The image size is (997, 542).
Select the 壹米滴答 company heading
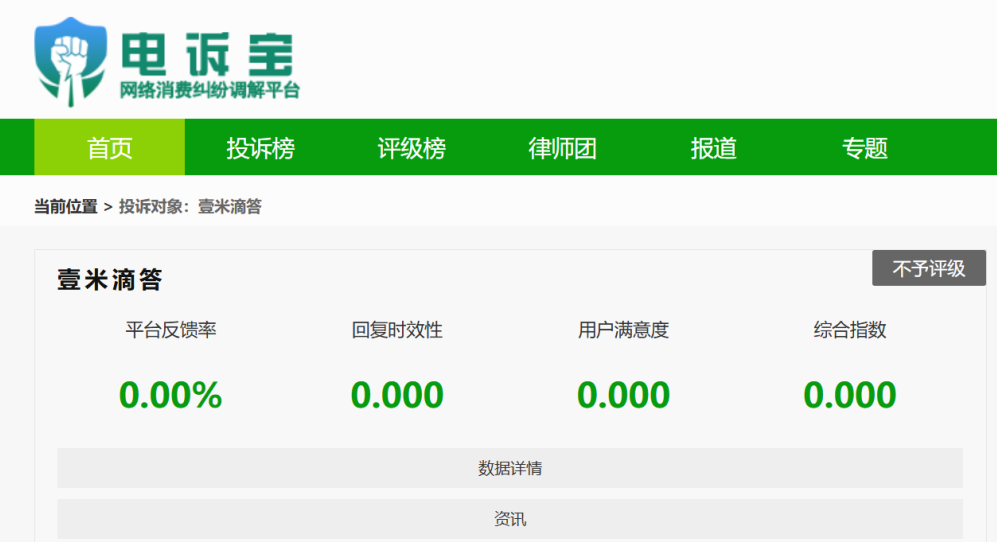(x=110, y=279)
